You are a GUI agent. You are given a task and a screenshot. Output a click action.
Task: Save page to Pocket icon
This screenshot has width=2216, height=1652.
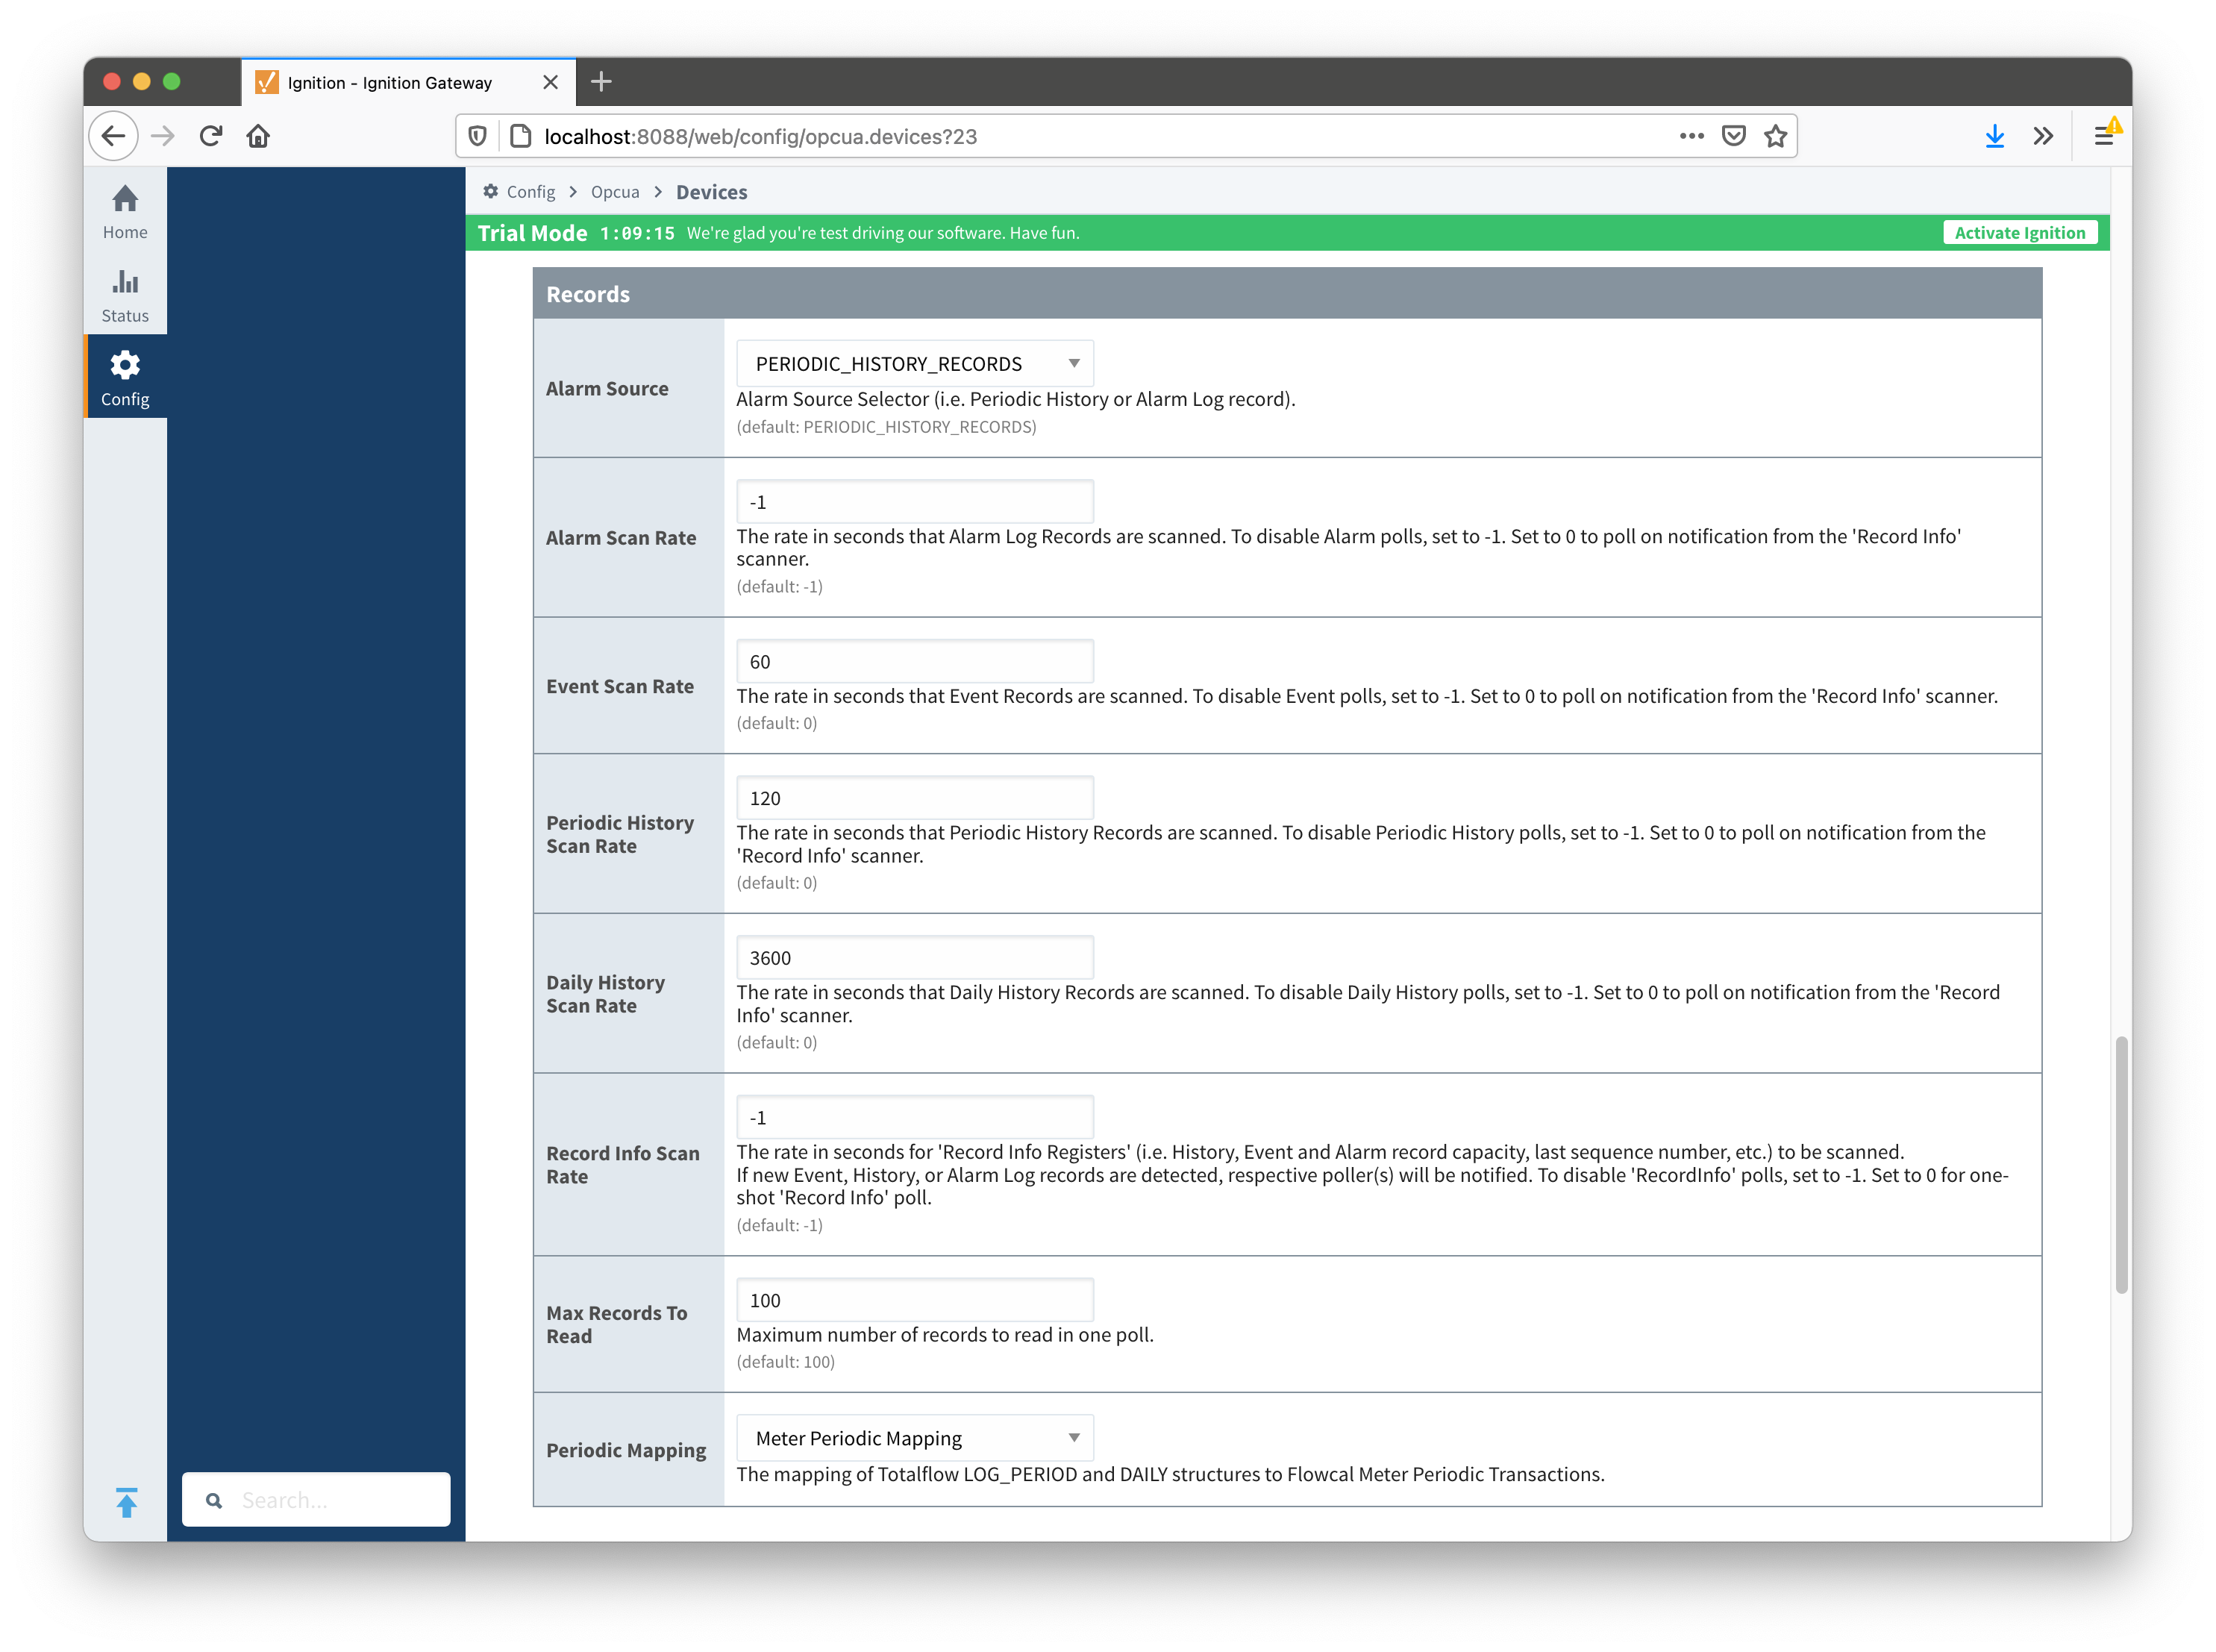point(1733,136)
